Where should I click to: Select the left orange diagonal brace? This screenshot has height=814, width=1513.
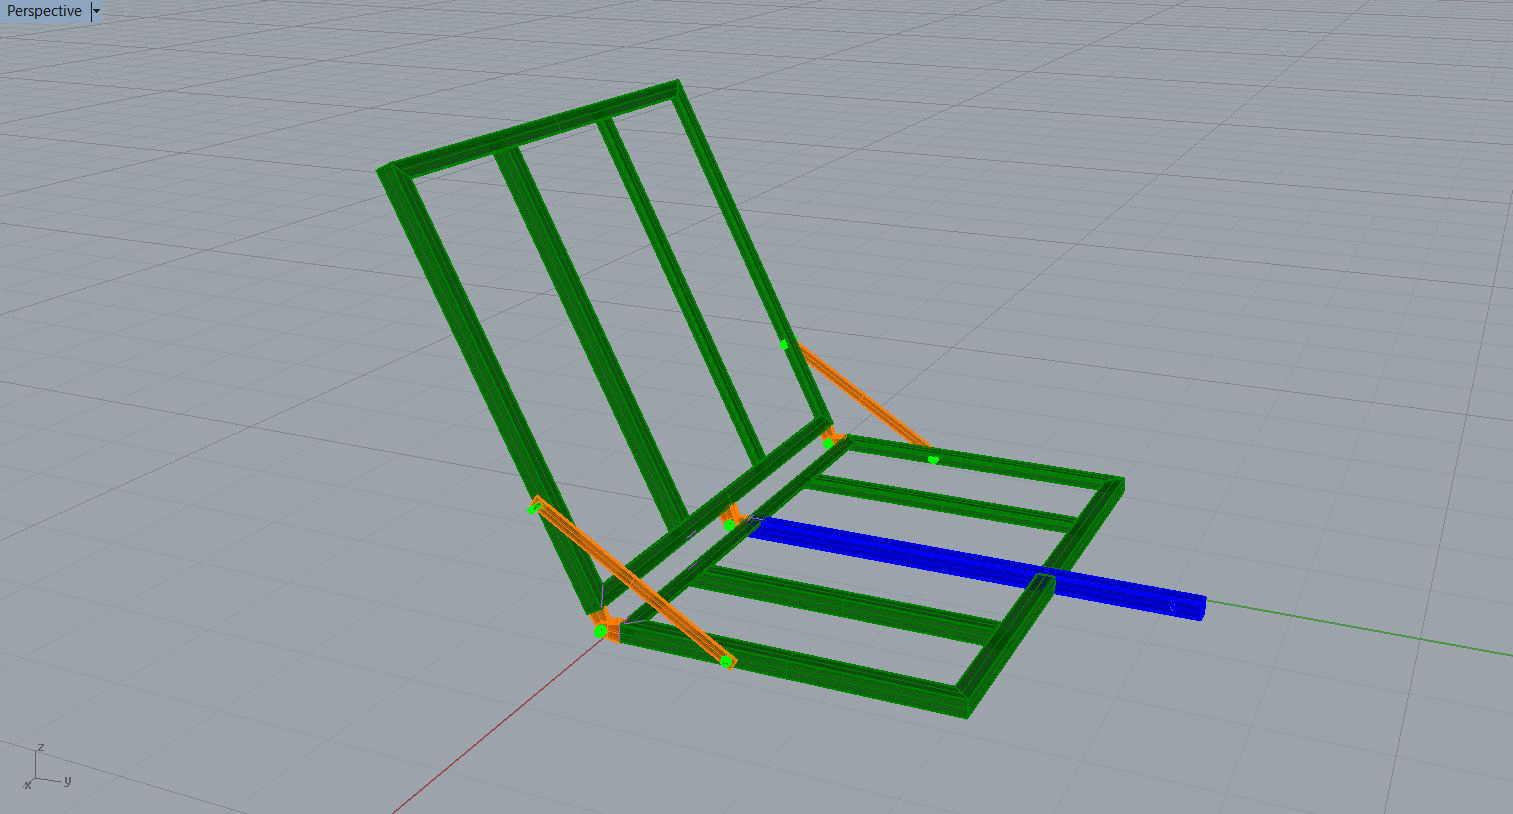633,582
